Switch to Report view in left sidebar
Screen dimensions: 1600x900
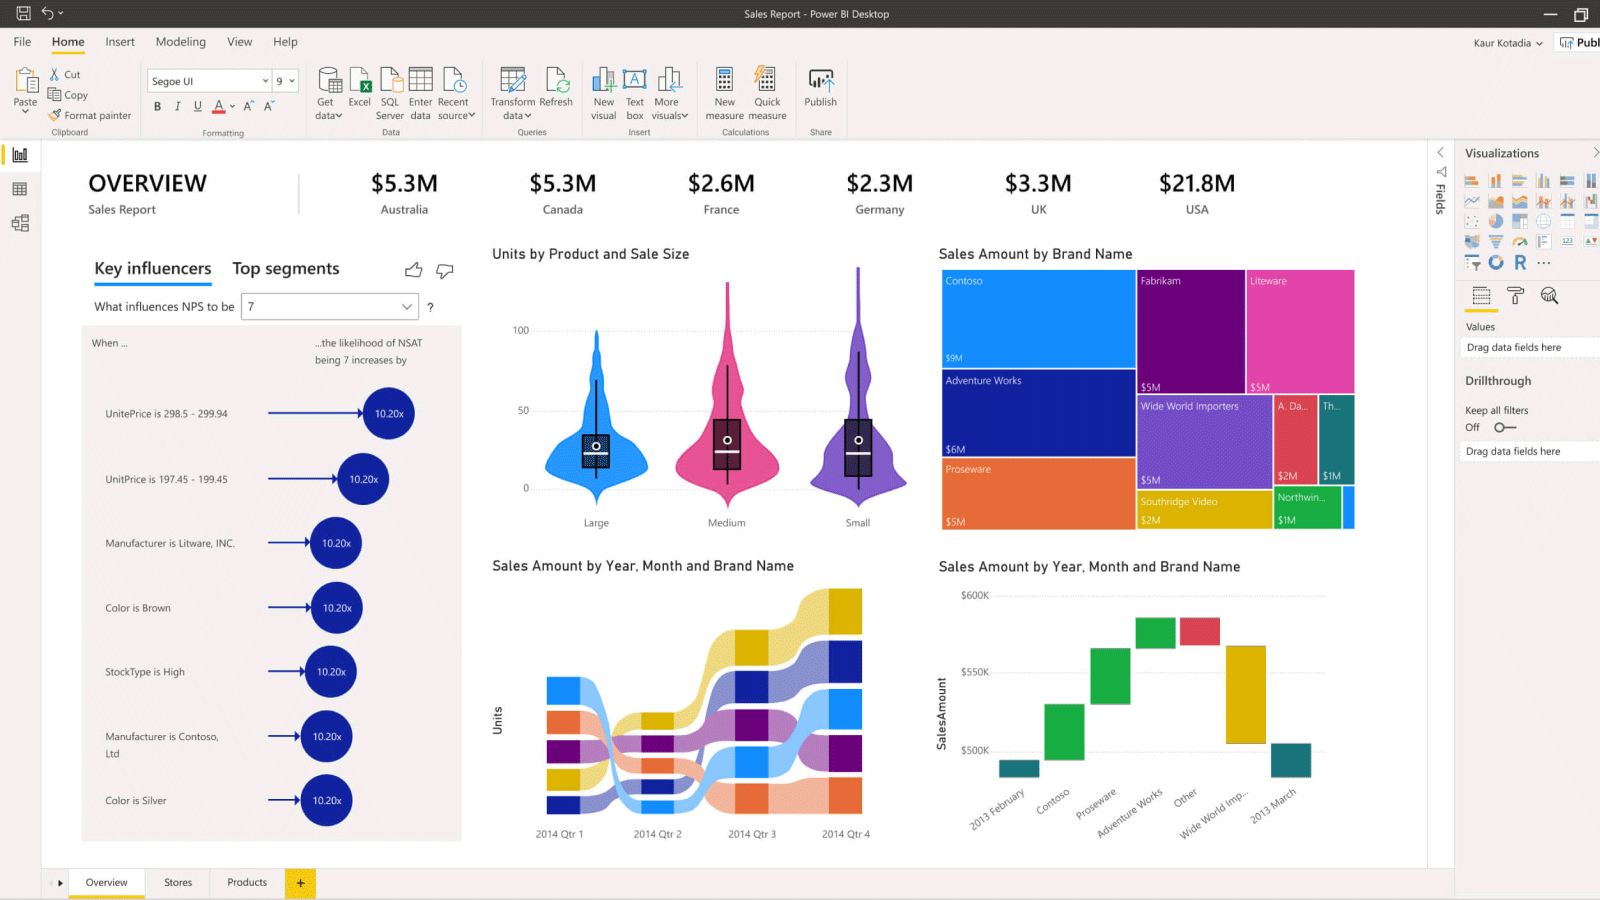coord(20,155)
